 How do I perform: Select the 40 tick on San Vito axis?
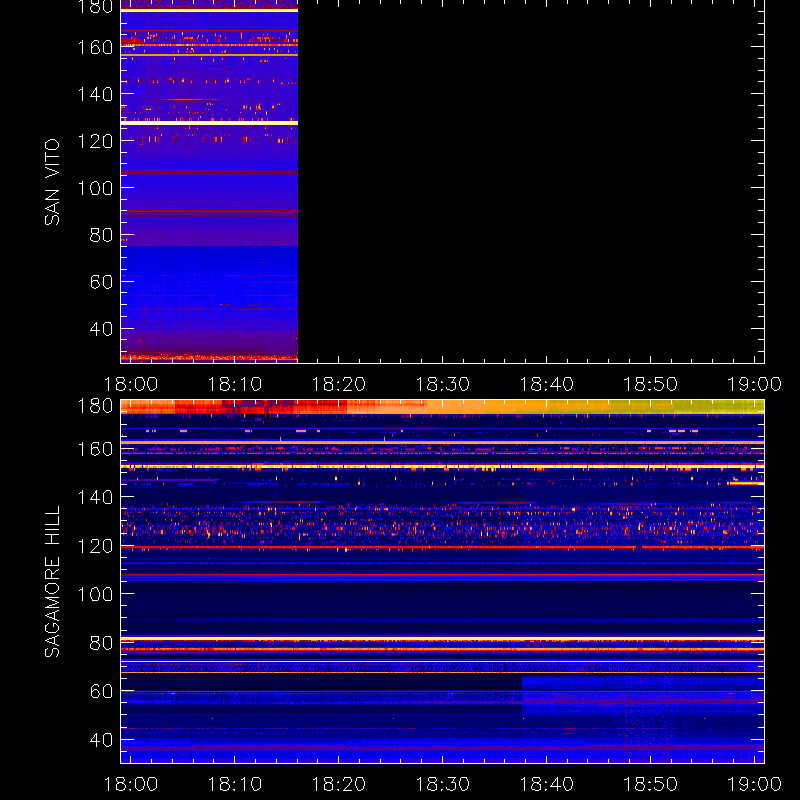(101, 329)
